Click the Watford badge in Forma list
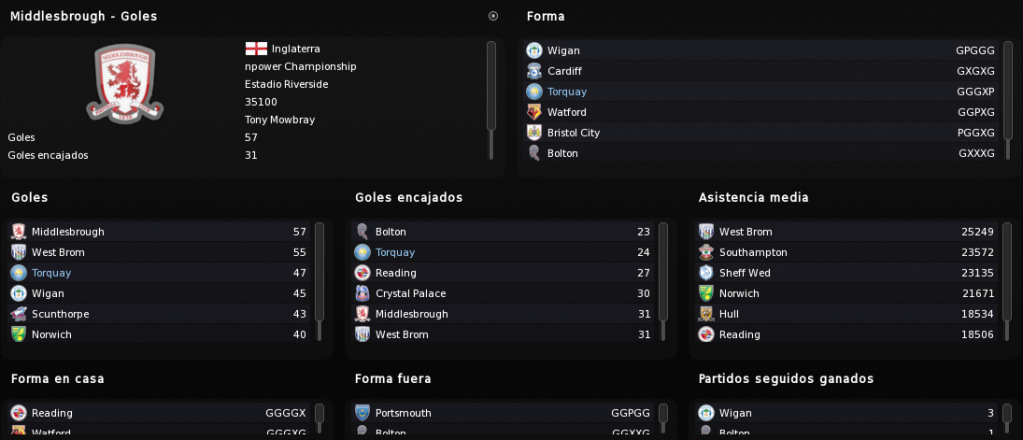This screenshot has width=1023, height=440. 534,112
